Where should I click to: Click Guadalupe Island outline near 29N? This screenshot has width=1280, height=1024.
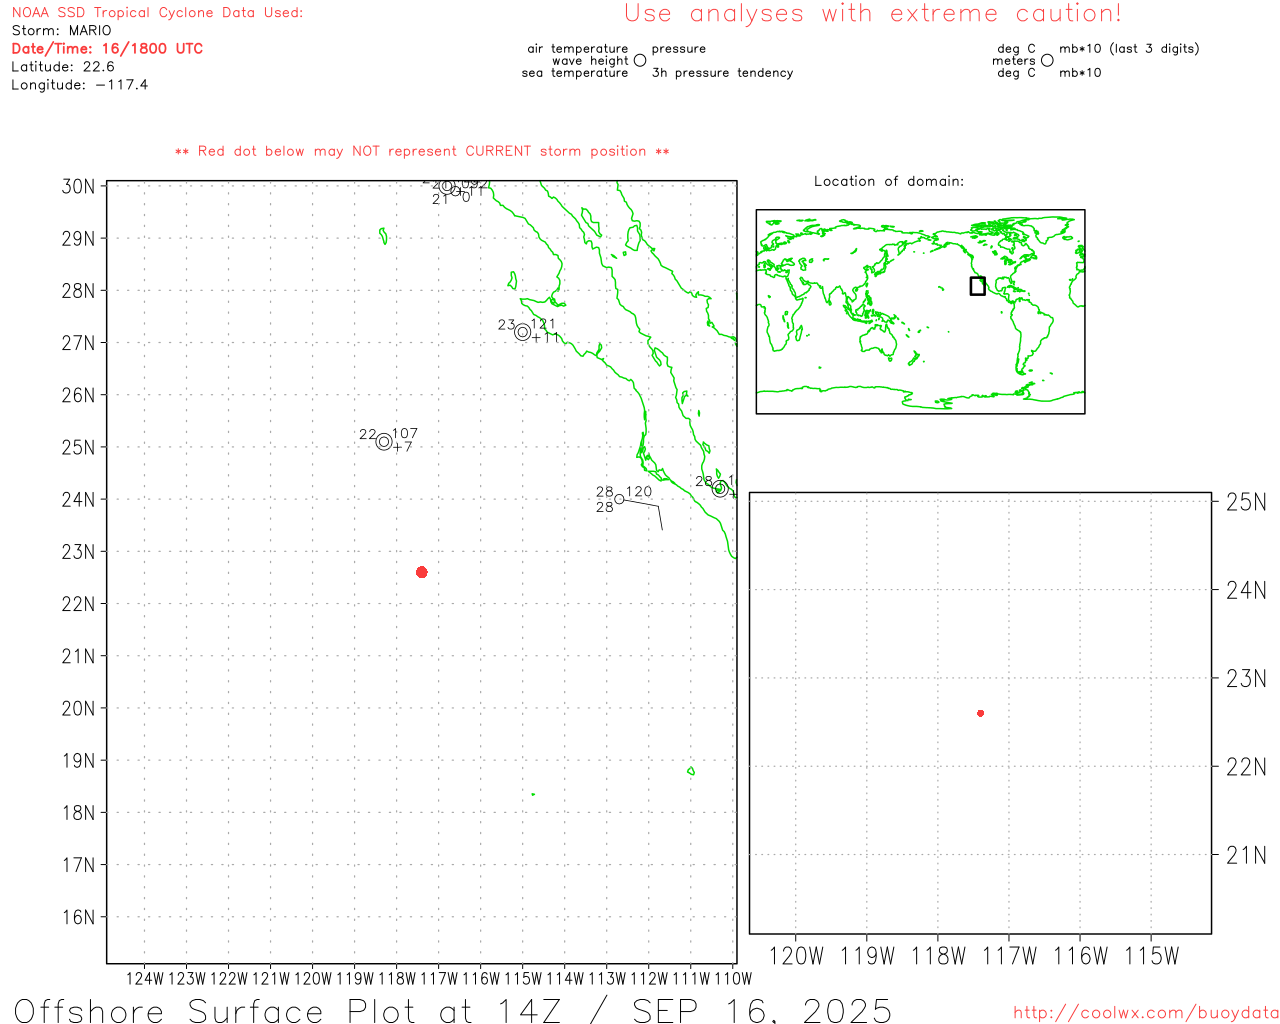click(x=383, y=236)
